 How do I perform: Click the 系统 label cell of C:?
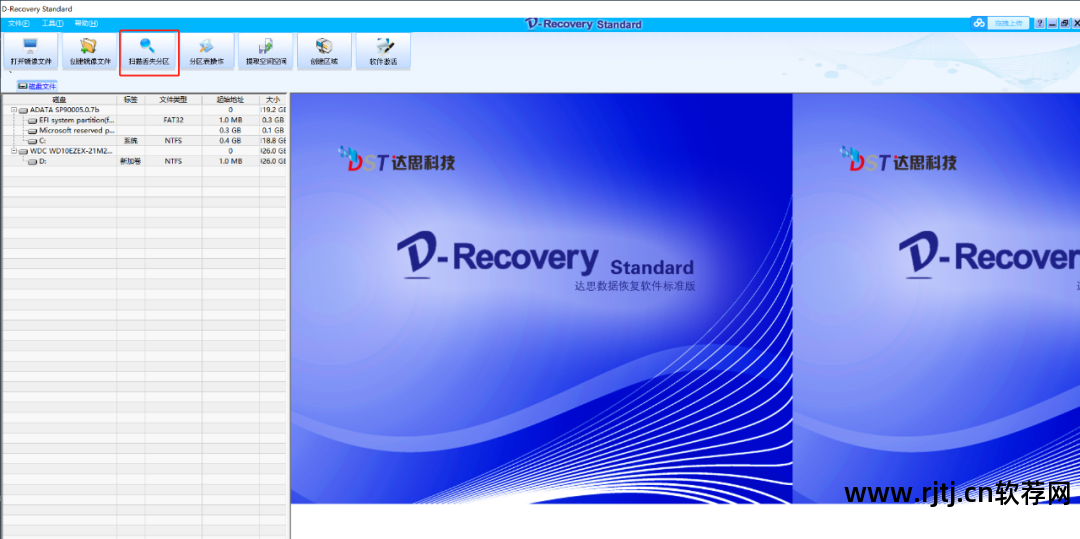131,140
